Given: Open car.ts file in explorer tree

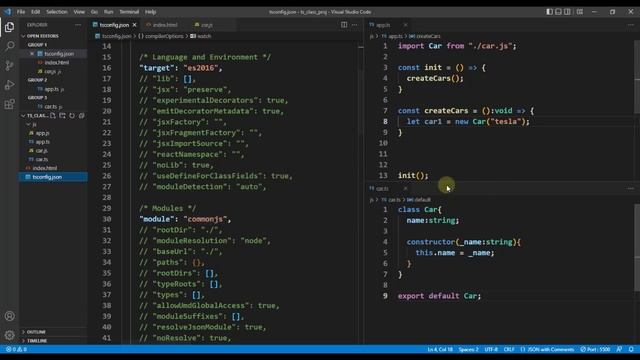Looking at the screenshot, I should (x=41, y=159).
